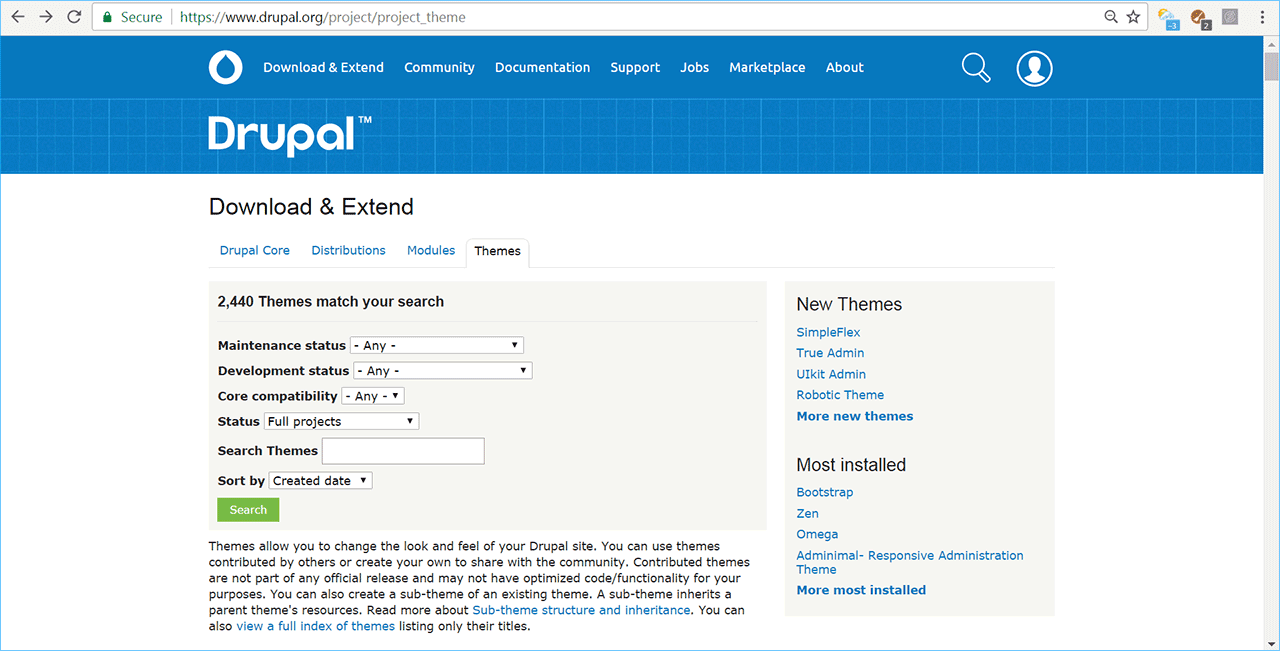
Task: Switch to the Drupal Core tab
Action: click(255, 250)
